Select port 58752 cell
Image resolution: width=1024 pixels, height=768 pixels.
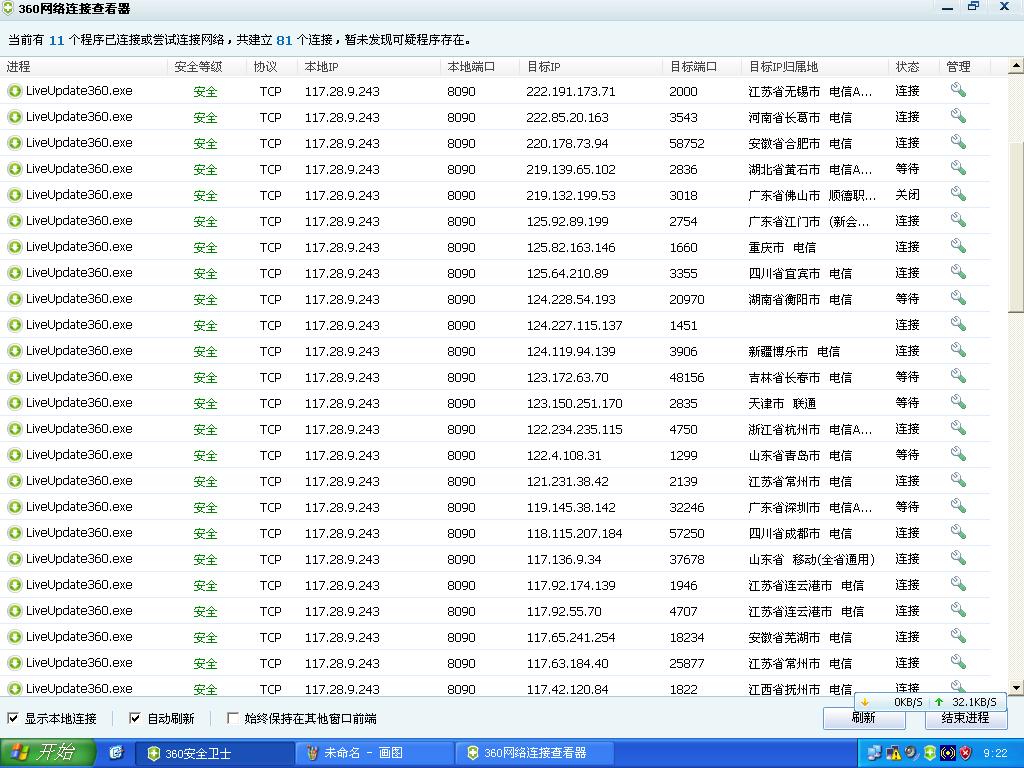coord(687,143)
